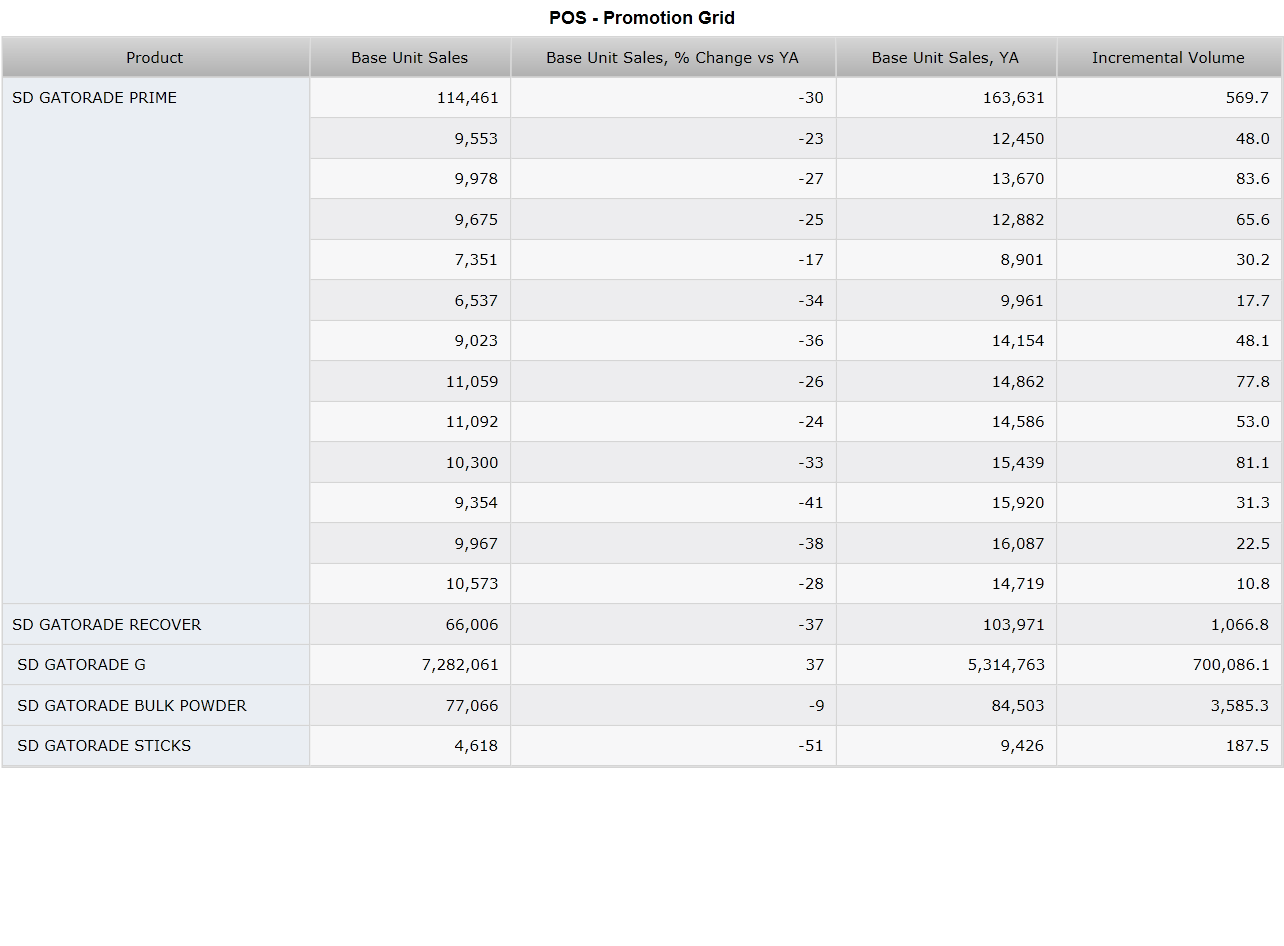This screenshot has height=946, width=1284.
Task: Select the 9,426 year-ago sales cell
Action: click(946, 746)
